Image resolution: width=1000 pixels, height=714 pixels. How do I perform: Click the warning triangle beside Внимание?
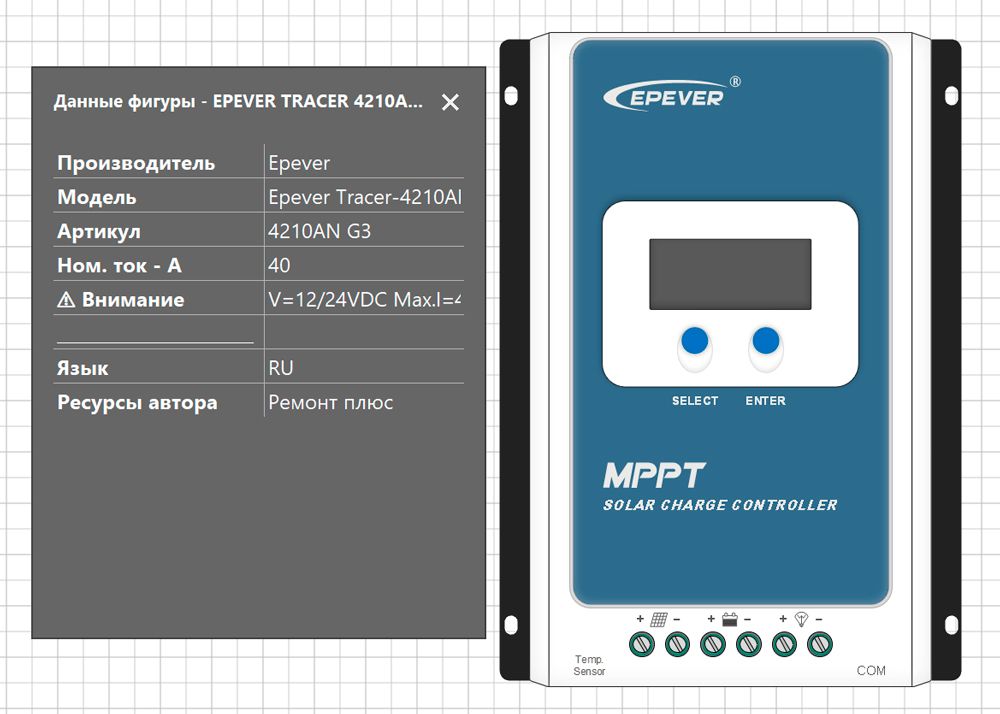[x=68, y=299]
